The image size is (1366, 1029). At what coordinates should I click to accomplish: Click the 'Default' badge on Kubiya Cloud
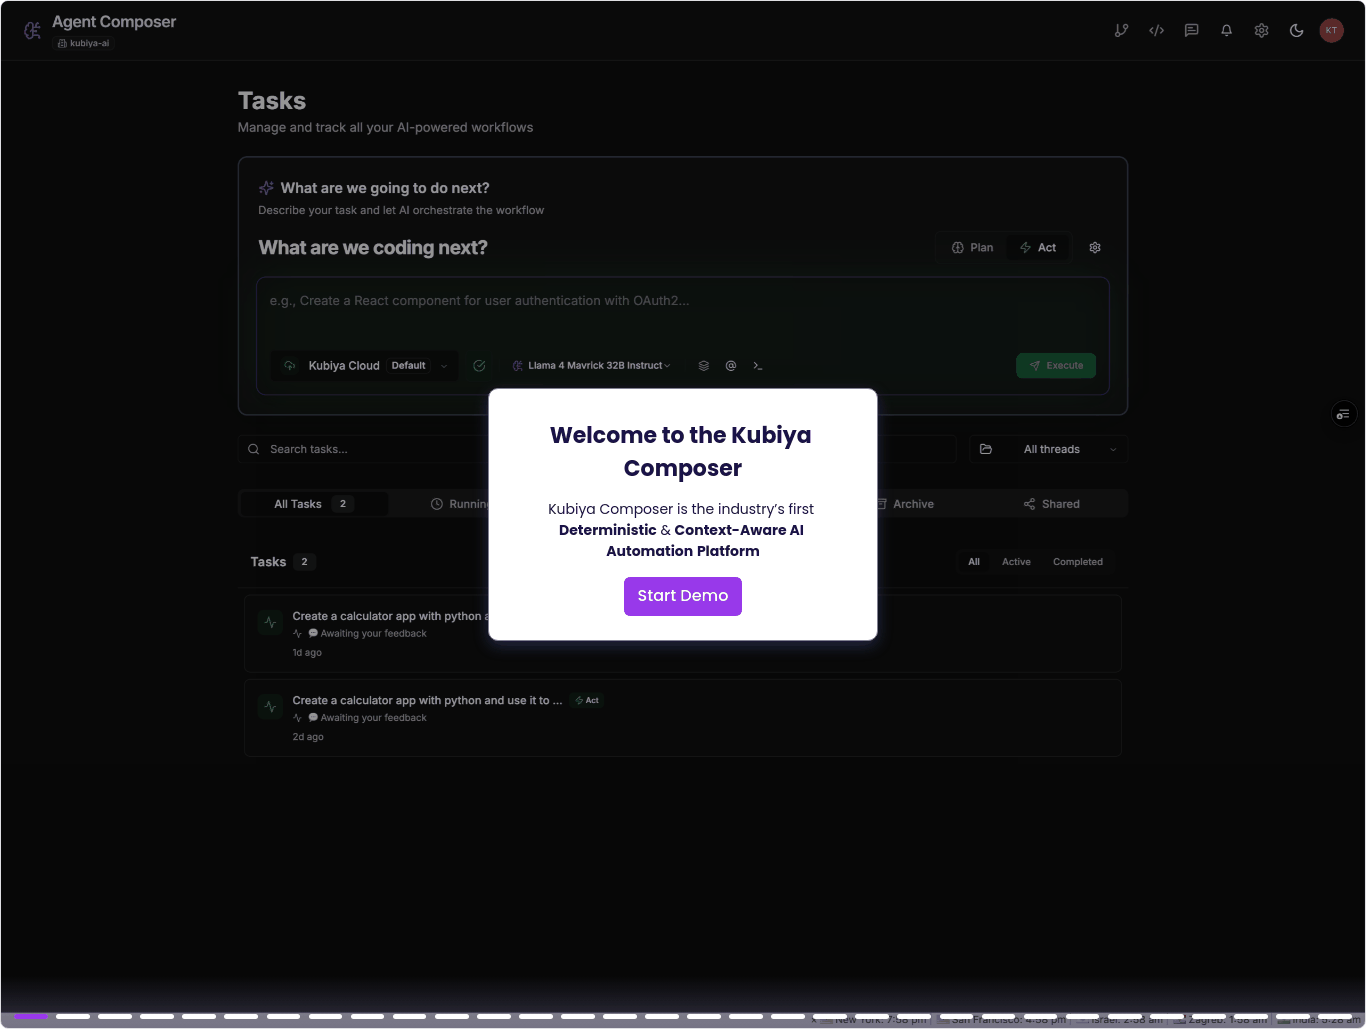click(x=408, y=366)
